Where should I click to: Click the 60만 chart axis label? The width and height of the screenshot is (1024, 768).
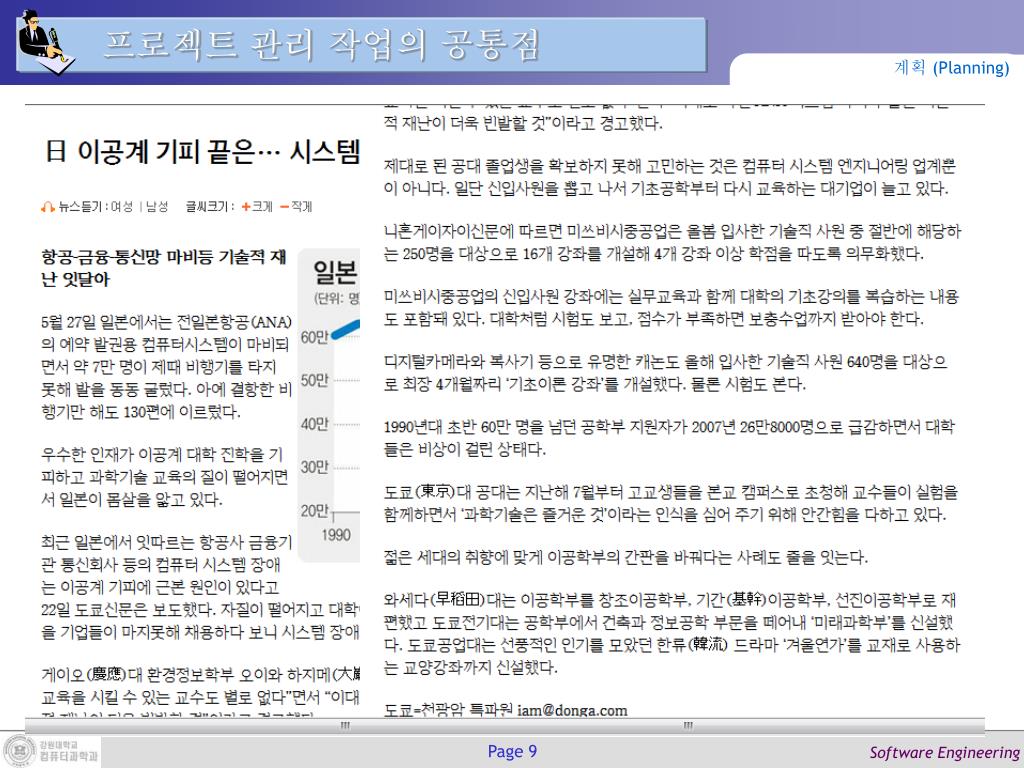tap(314, 338)
